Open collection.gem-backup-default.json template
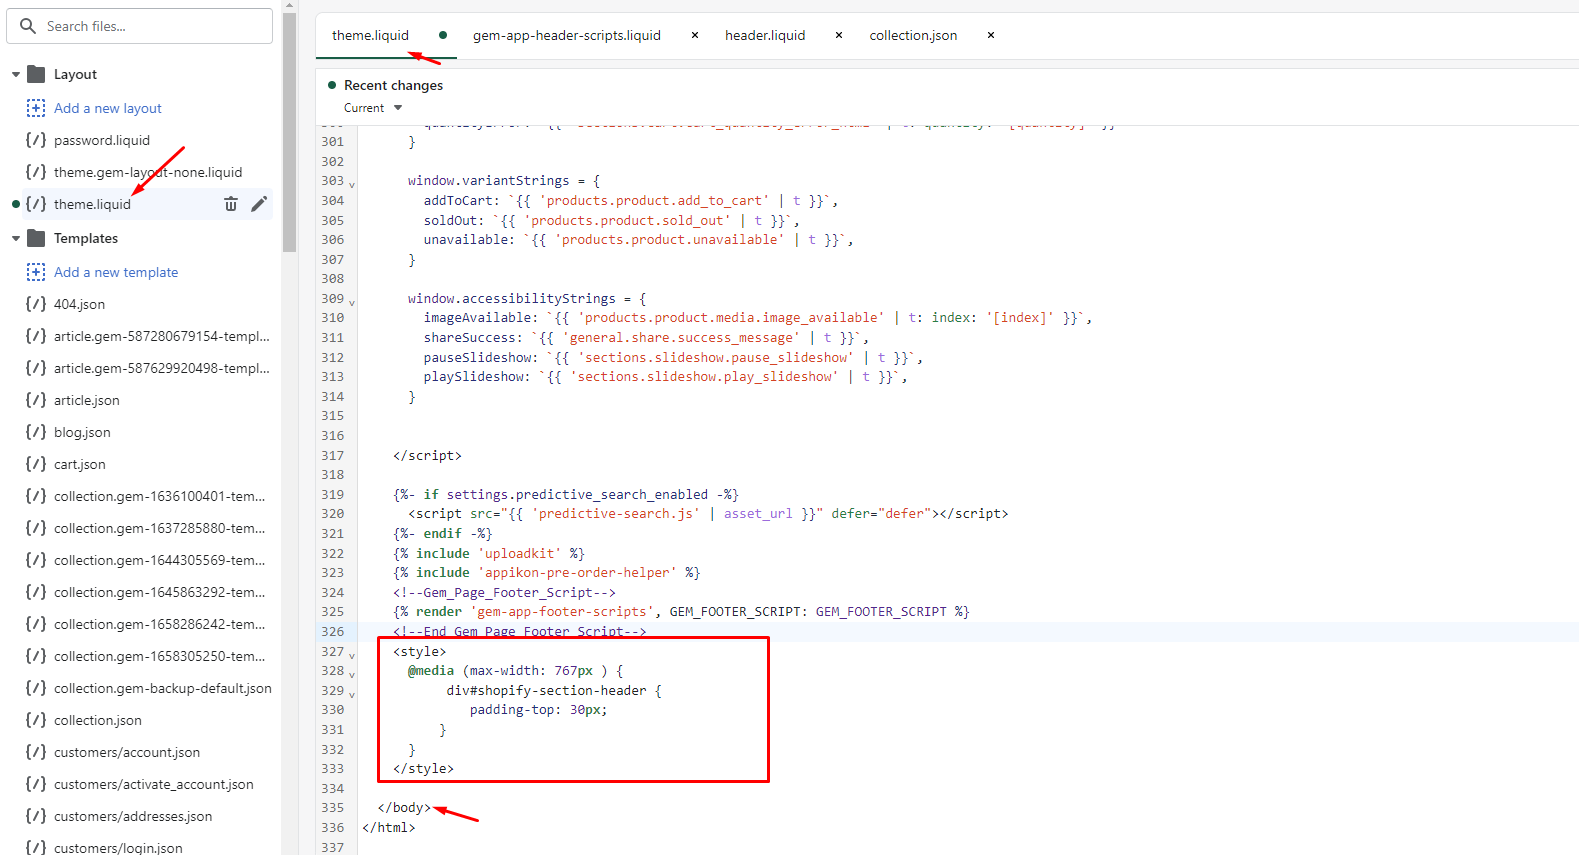The width and height of the screenshot is (1579, 855). click(x=163, y=688)
